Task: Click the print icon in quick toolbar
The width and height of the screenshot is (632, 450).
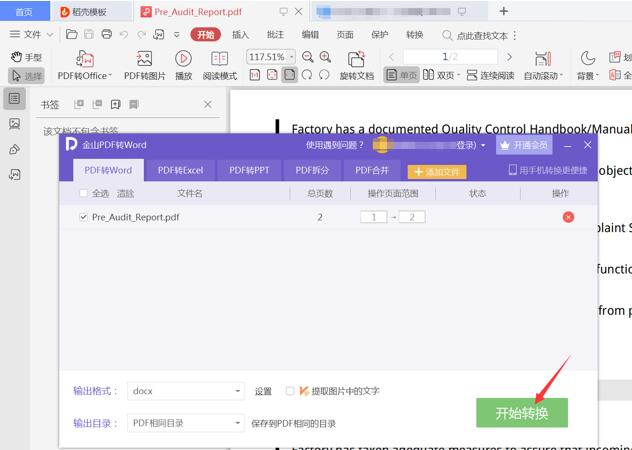Action: pos(106,35)
